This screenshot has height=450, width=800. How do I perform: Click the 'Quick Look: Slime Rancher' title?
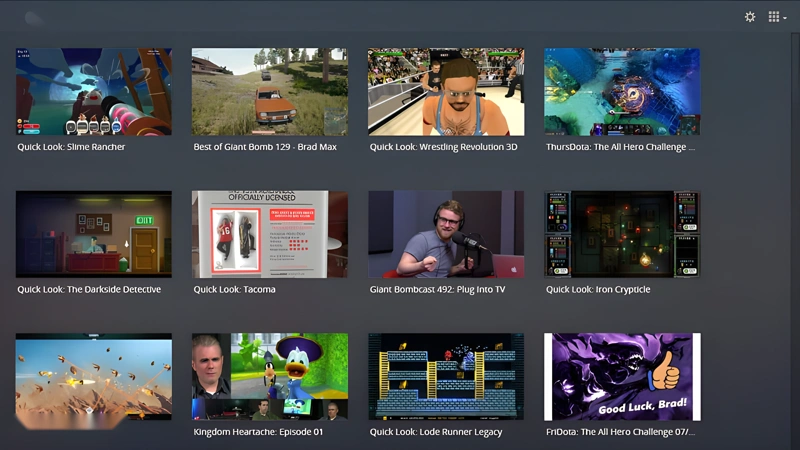(x=71, y=147)
